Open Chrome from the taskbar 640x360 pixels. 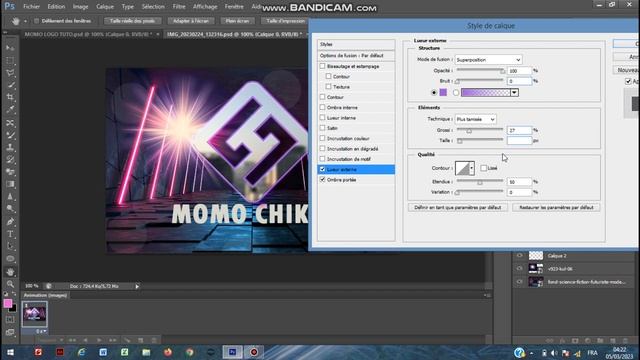pos(189,352)
